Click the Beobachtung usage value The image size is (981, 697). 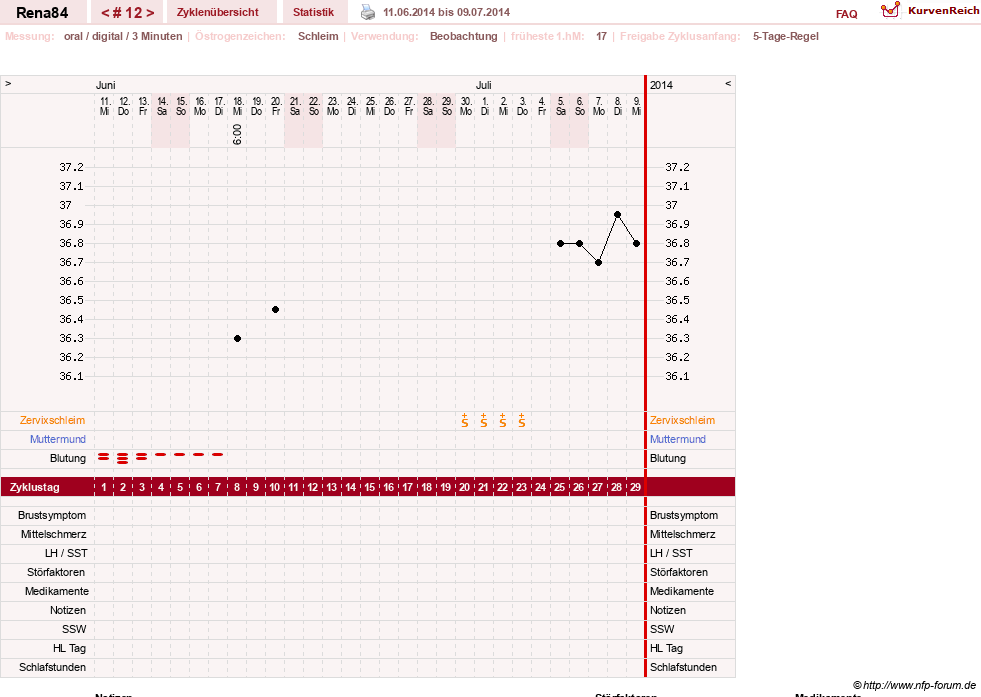pyautogui.click(x=464, y=36)
